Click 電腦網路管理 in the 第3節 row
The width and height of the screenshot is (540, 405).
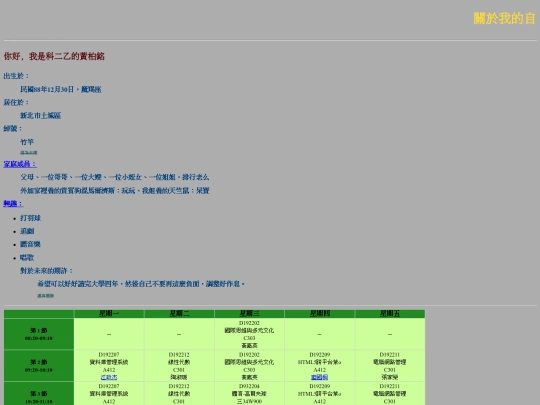[390, 394]
